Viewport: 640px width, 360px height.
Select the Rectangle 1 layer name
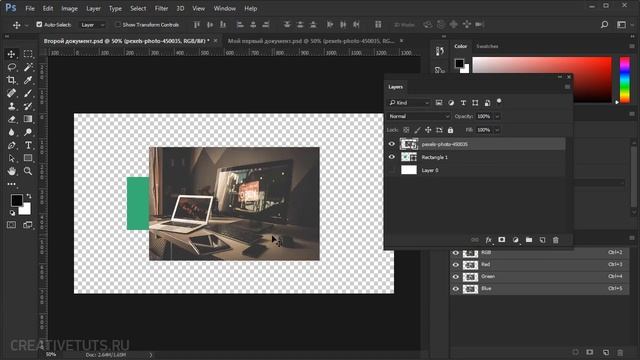(x=434, y=157)
